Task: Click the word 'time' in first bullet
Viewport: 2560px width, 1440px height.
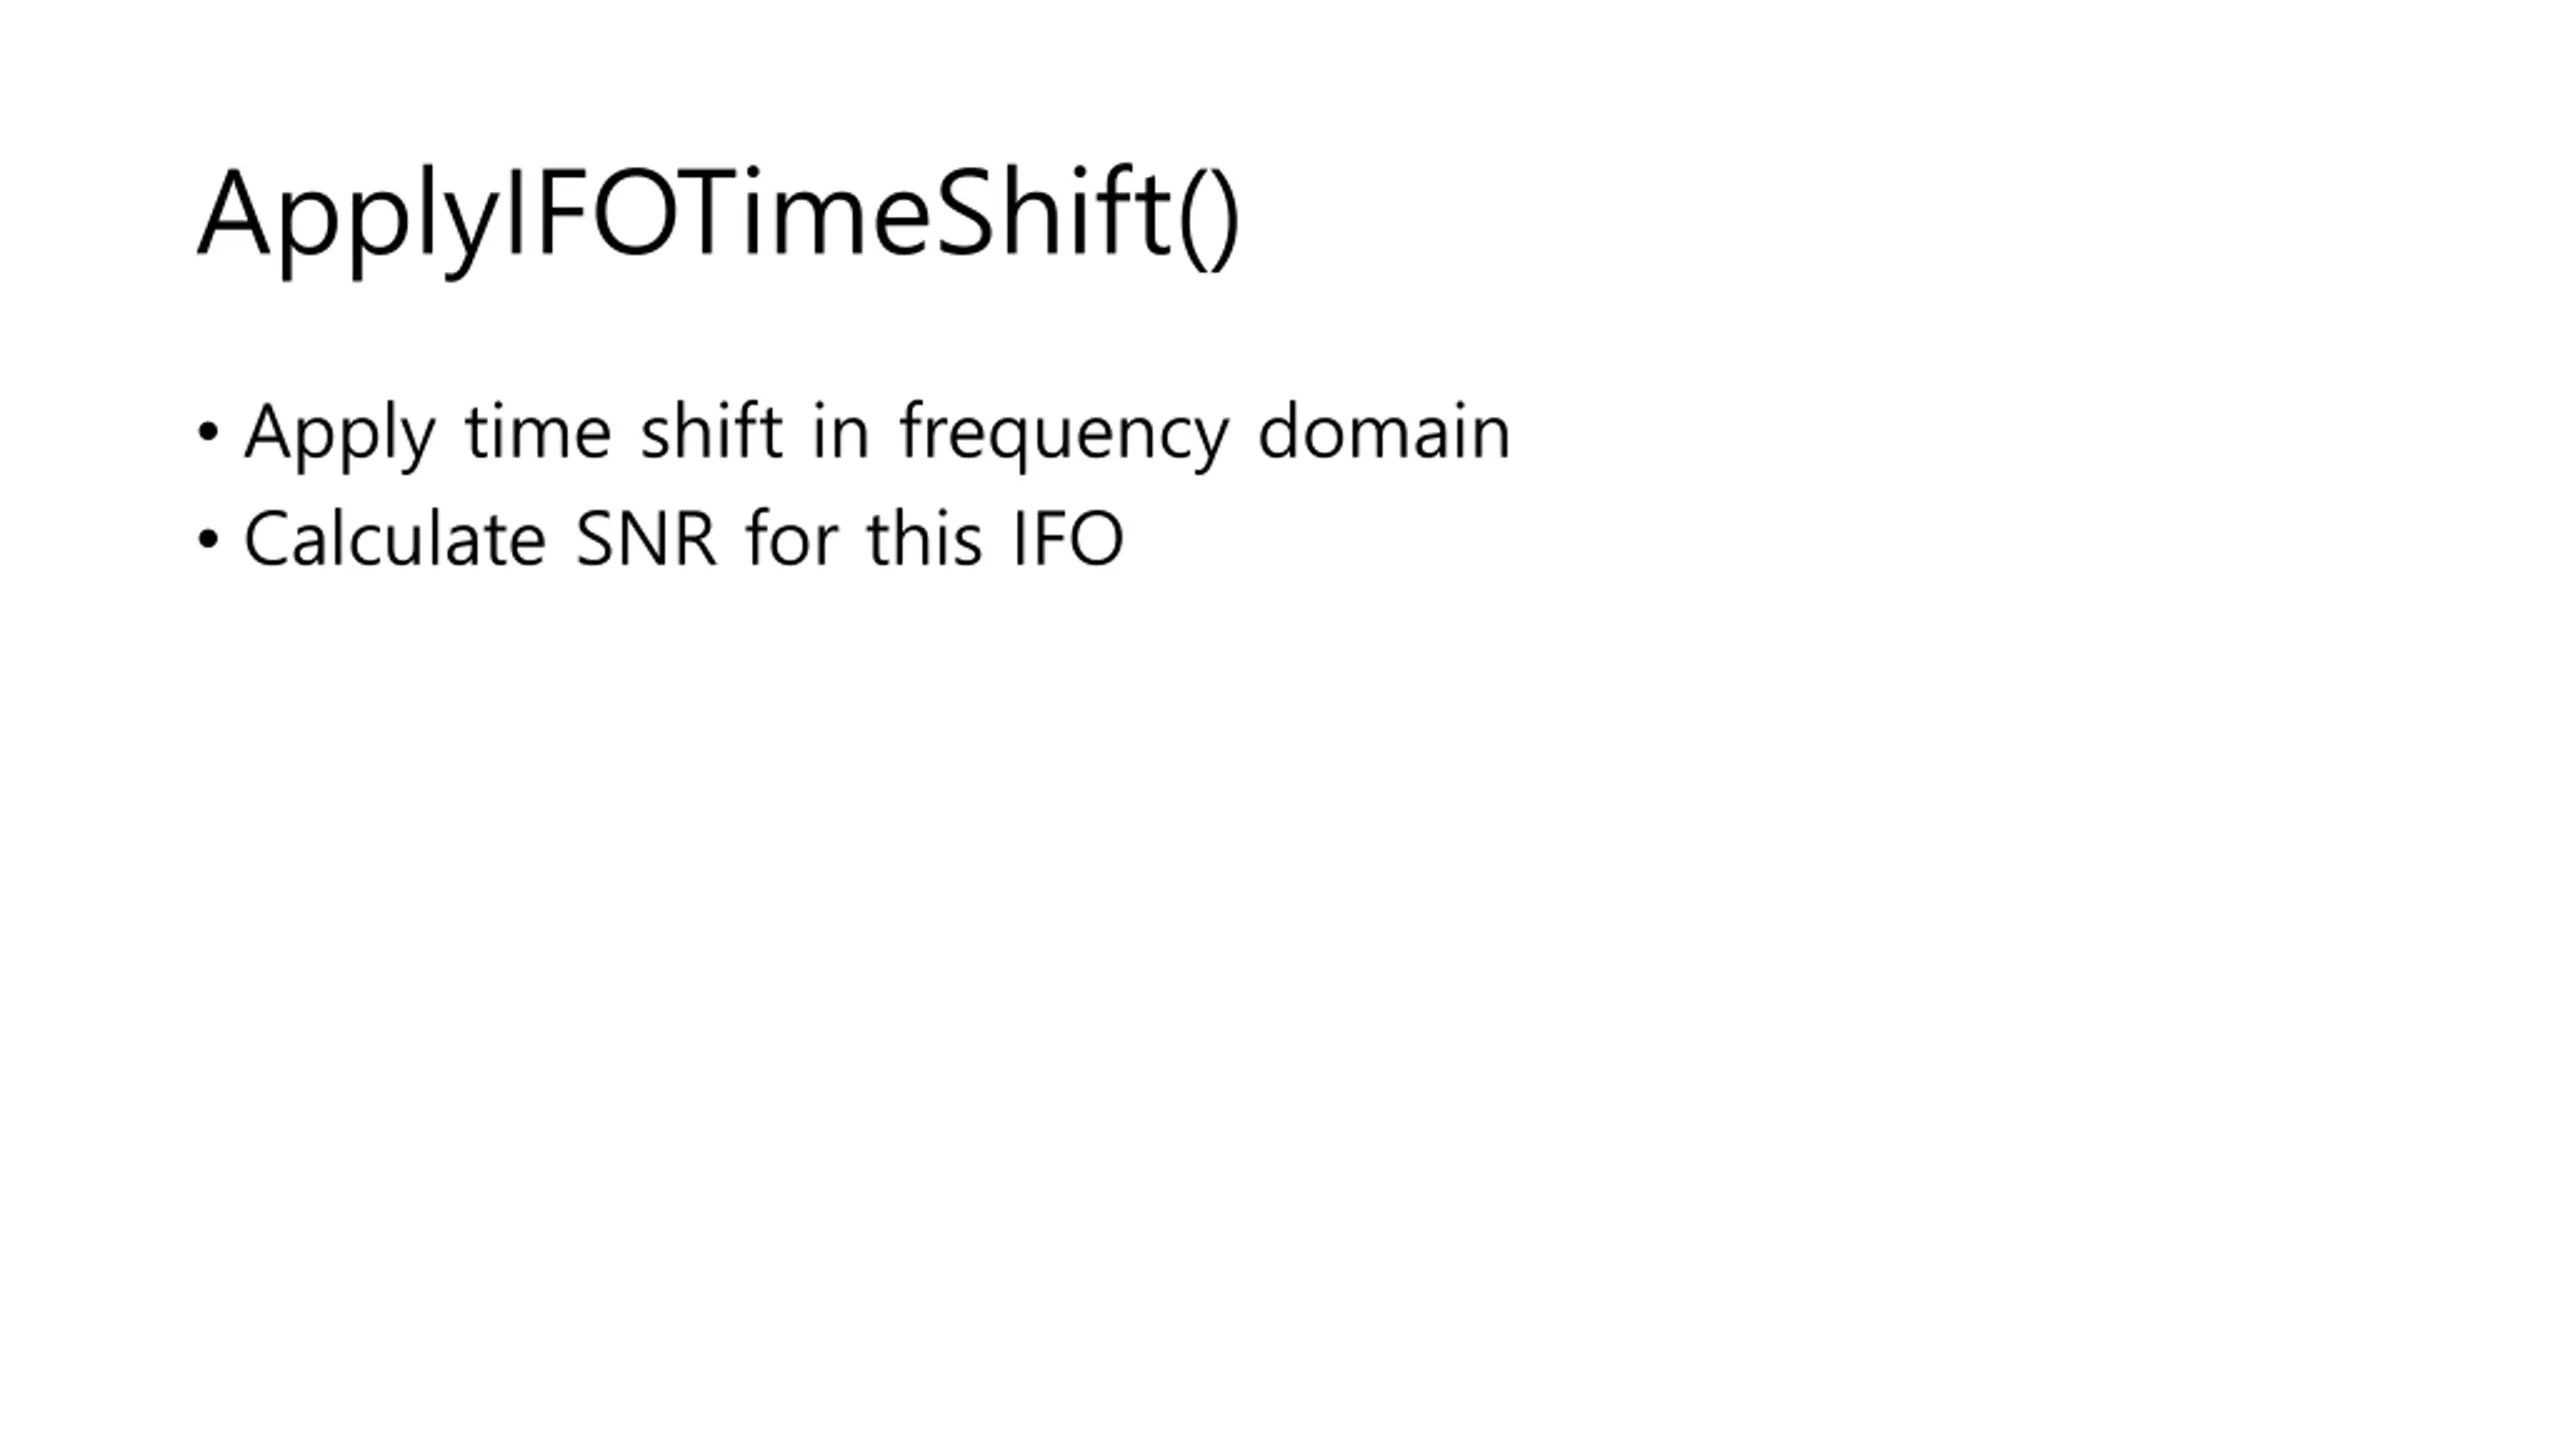Action: [538, 432]
